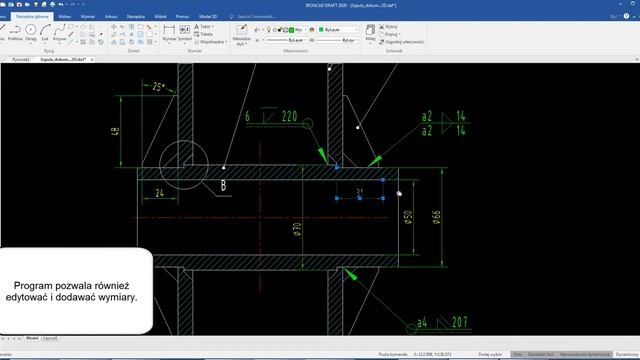Open the Model 3D ribbon tab
640x360 pixels.
point(208,16)
